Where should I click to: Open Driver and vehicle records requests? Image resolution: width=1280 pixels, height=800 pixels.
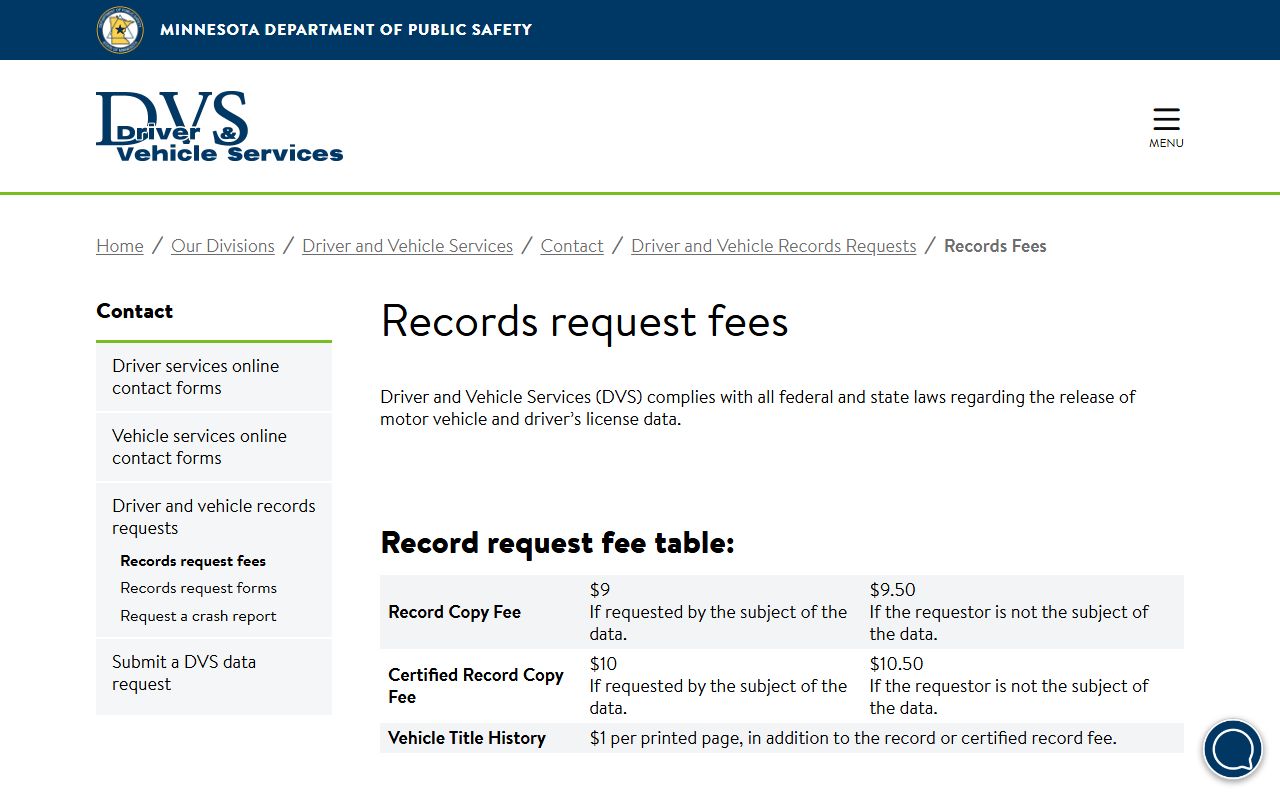pyautogui.click(x=214, y=517)
